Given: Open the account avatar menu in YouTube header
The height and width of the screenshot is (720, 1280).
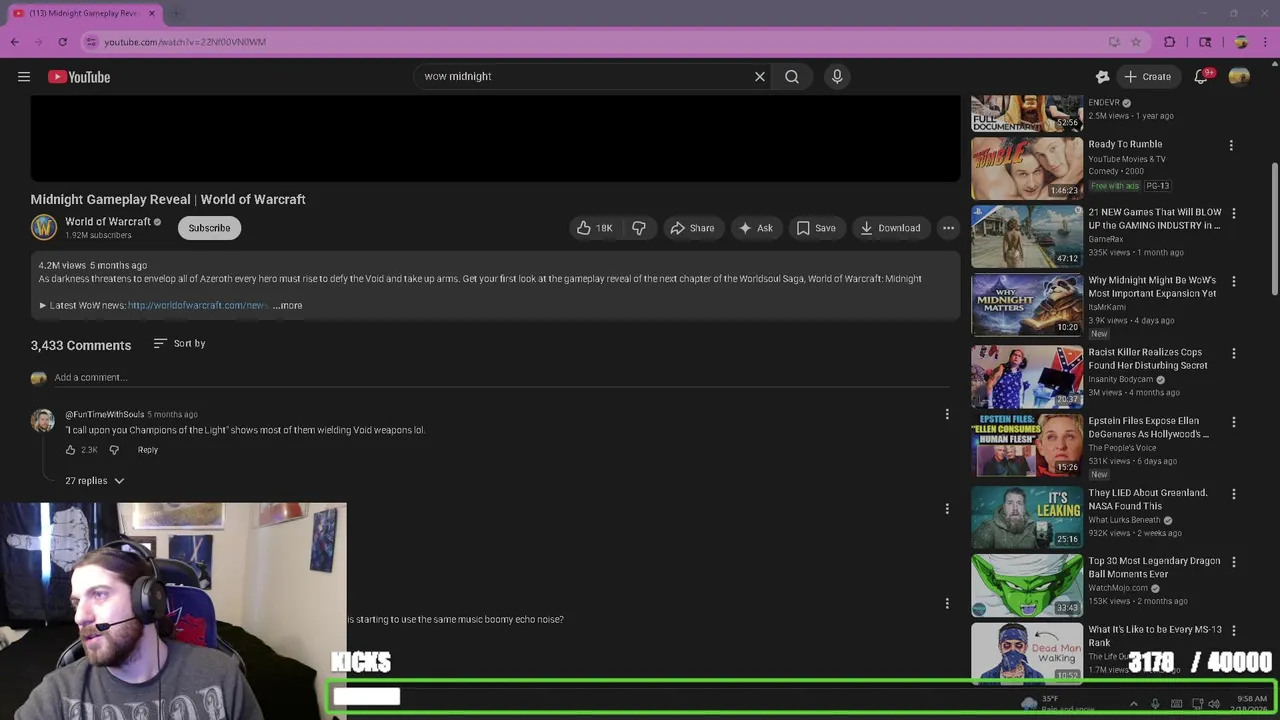Looking at the screenshot, I should (x=1239, y=77).
